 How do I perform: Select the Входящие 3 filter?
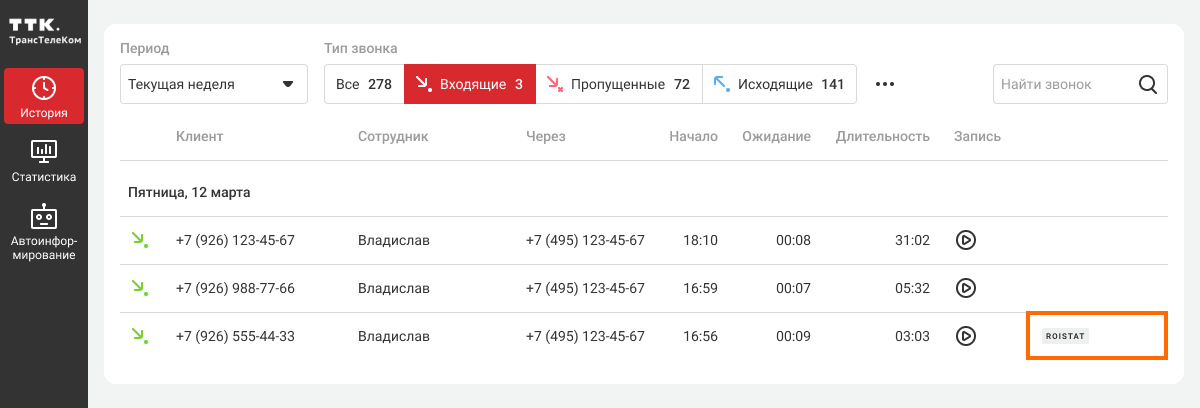469,85
